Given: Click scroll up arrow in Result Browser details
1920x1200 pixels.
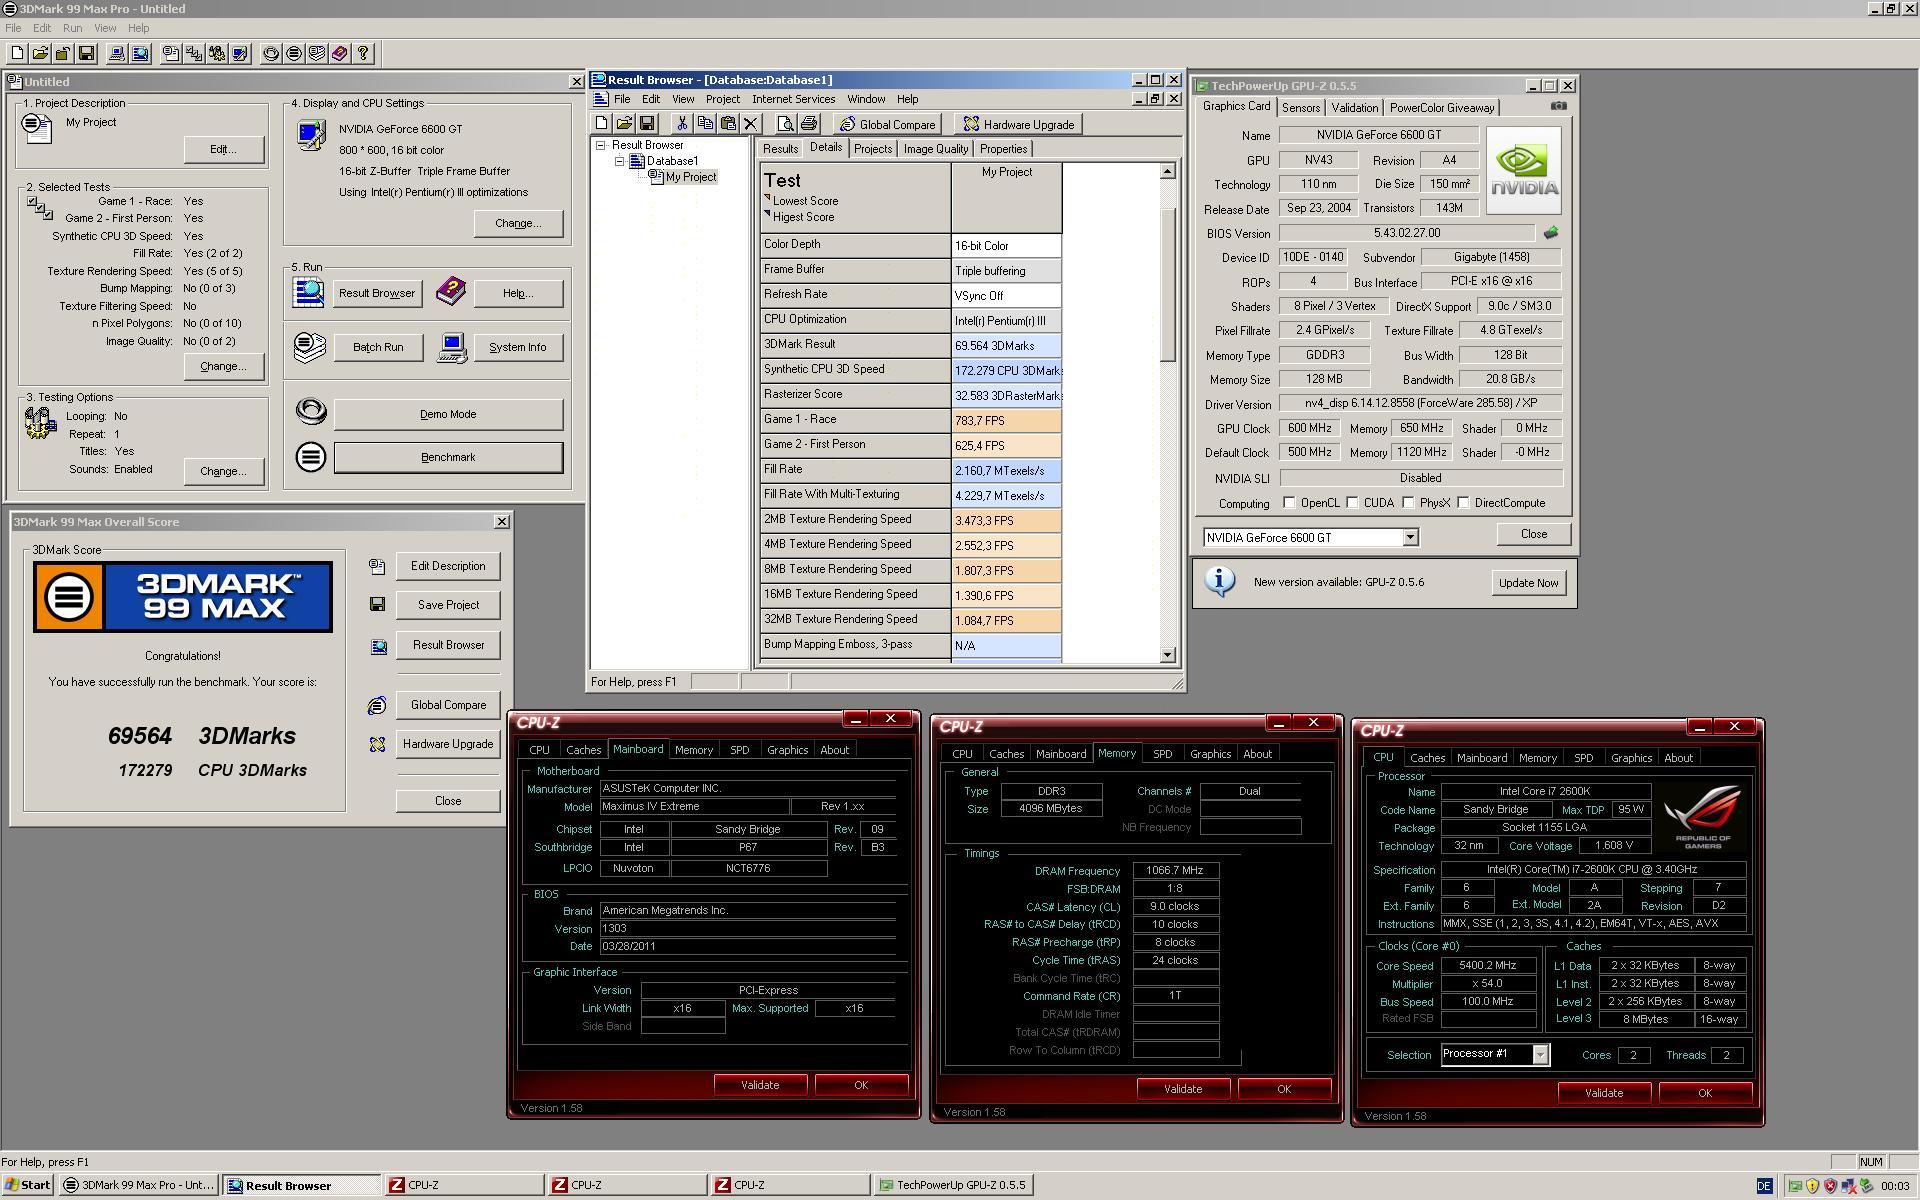Looking at the screenshot, I should (x=1167, y=172).
